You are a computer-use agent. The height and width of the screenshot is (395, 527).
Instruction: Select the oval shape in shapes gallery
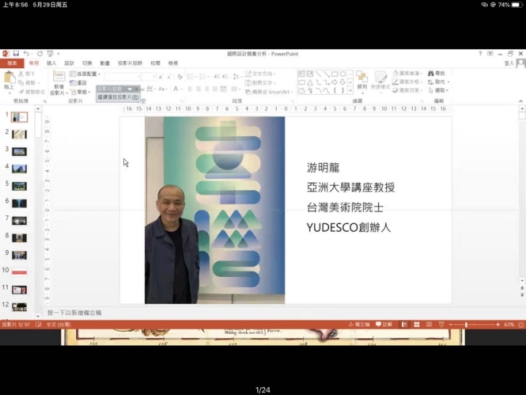pyautogui.click(x=343, y=74)
